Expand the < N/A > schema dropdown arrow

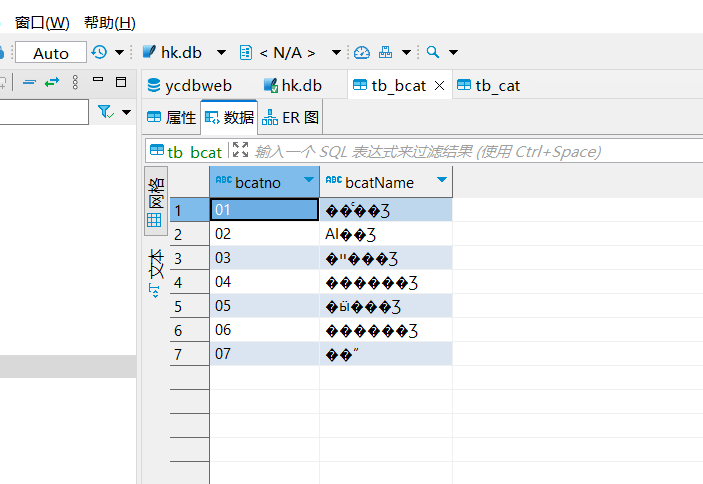click(336, 52)
